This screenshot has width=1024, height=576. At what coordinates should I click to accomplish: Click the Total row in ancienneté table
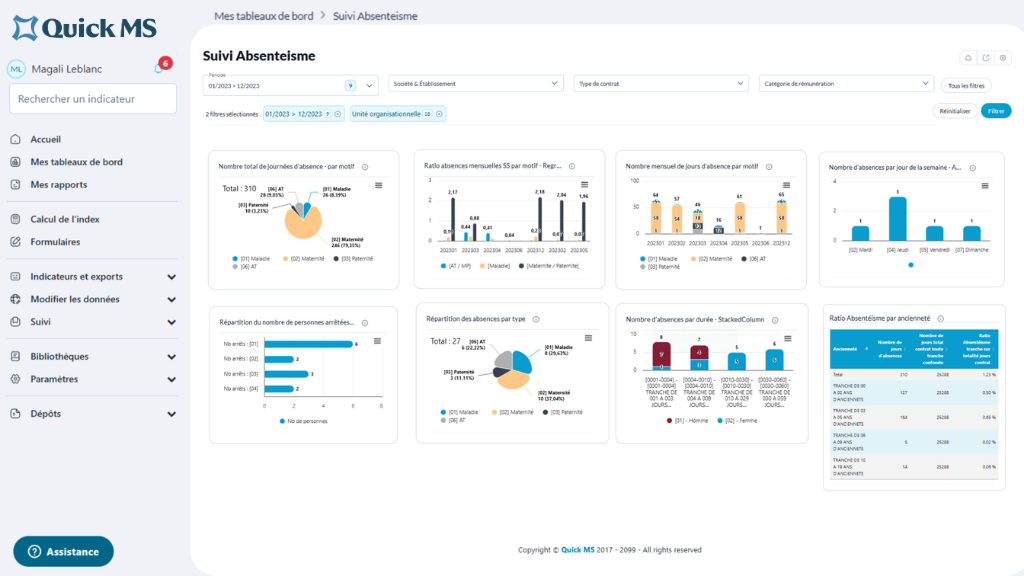pyautogui.click(x=914, y=375)
